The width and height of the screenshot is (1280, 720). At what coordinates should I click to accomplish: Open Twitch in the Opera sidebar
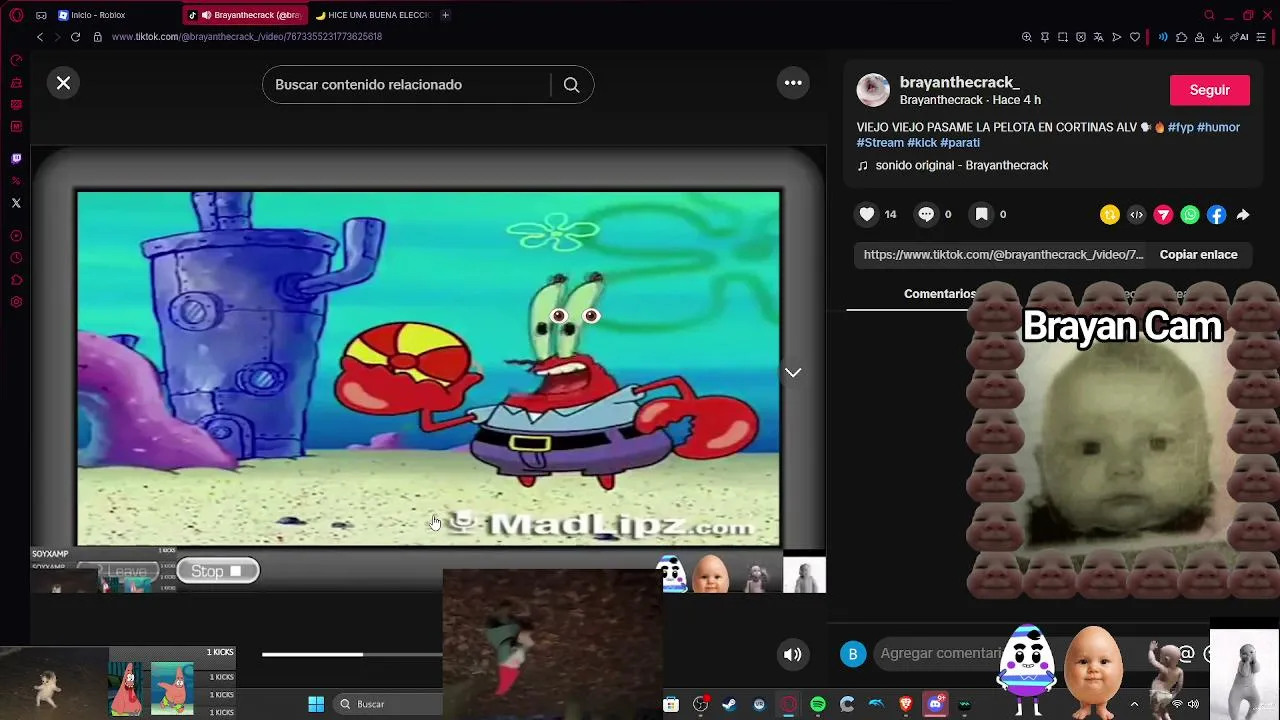(16, 159)
